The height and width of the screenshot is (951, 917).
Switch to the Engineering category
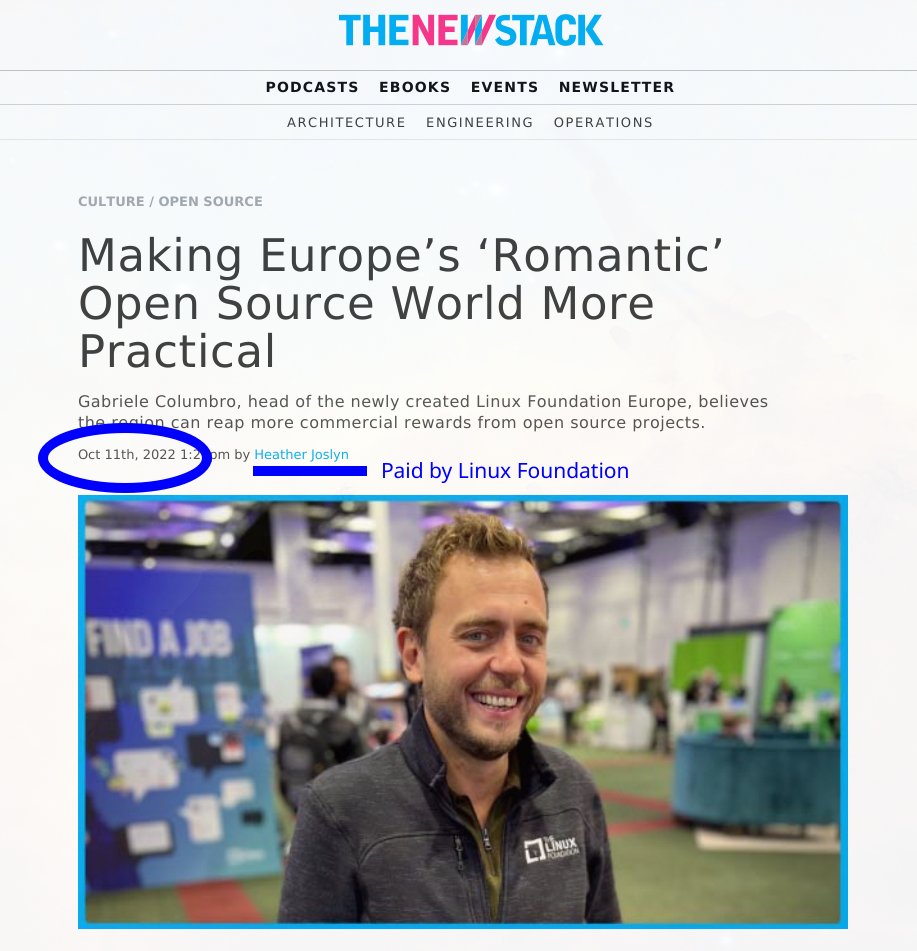pos(479,123)
